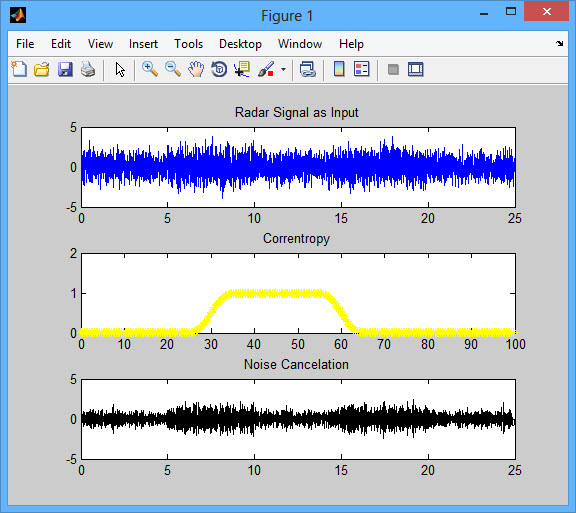The height and width of the screenshot is (513, 576).
Task: Select the Pan hand tool
Action: [196, 69]
